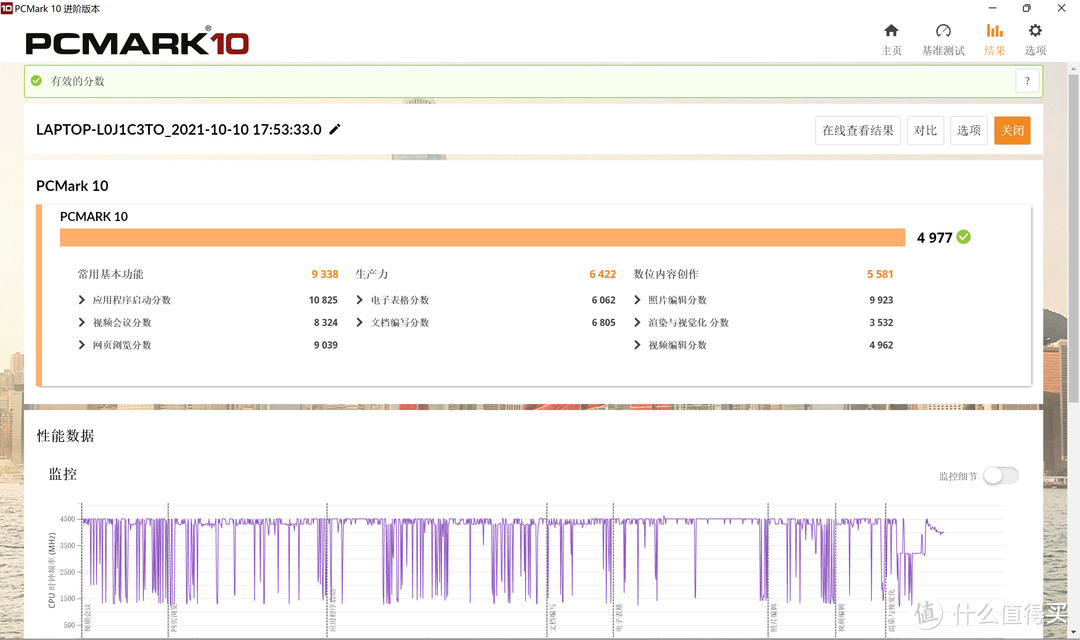The image size is (1080, 640).
Task: Click the 照片编辑 score value 9 923
Action: click(881, 300)
